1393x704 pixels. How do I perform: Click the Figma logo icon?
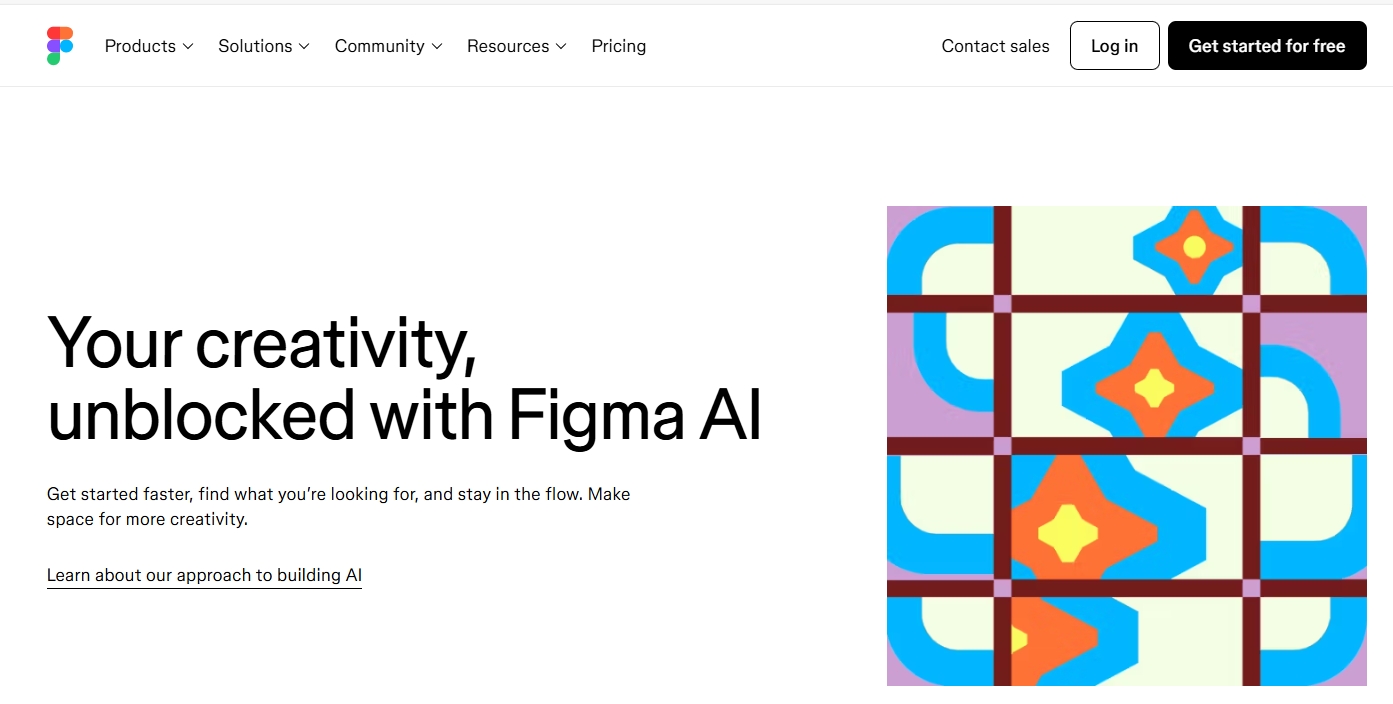(60, 46)
